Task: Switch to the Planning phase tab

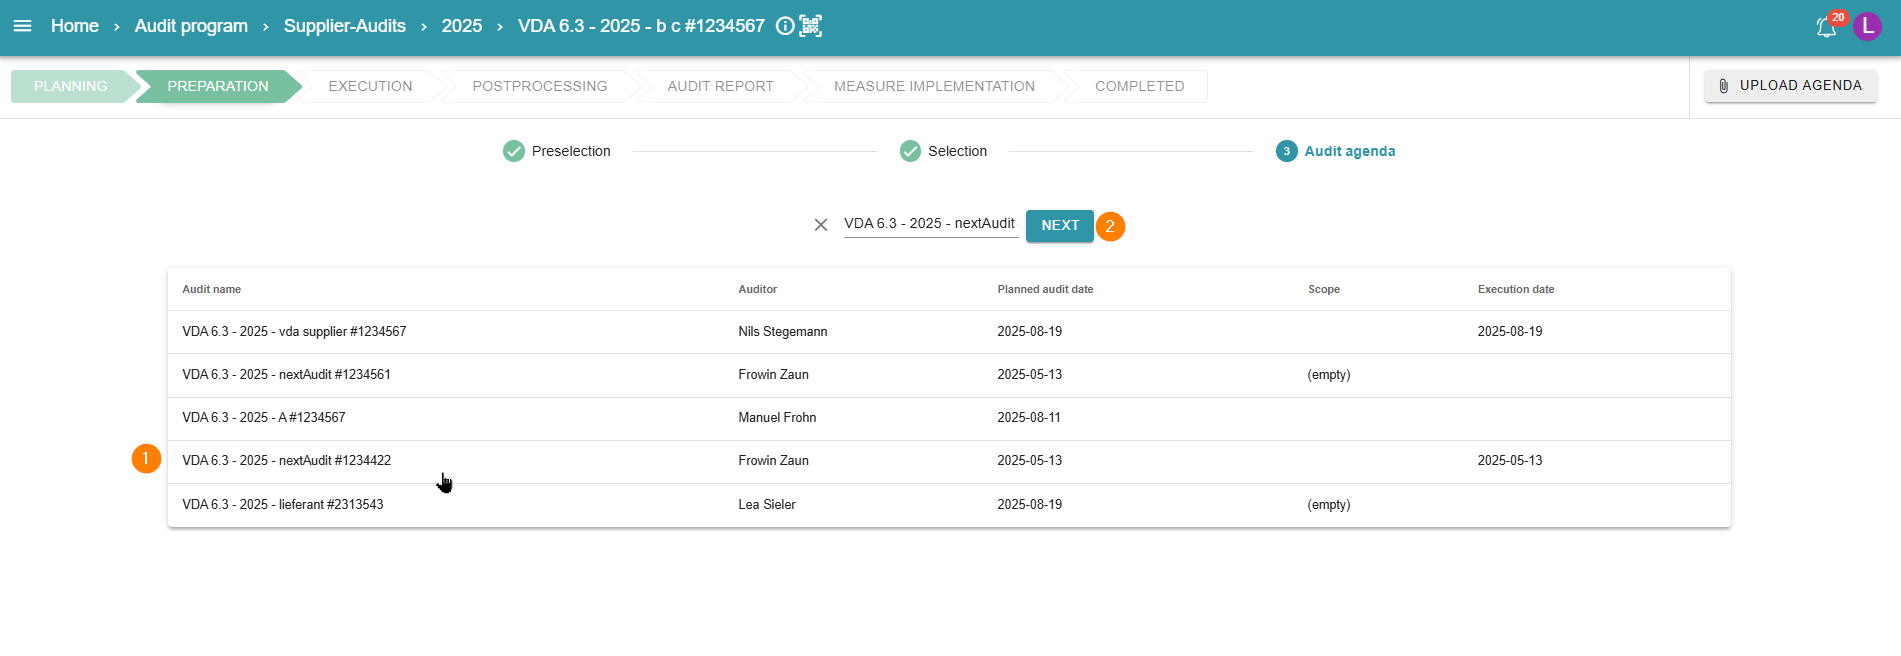Action: (70, 86)
